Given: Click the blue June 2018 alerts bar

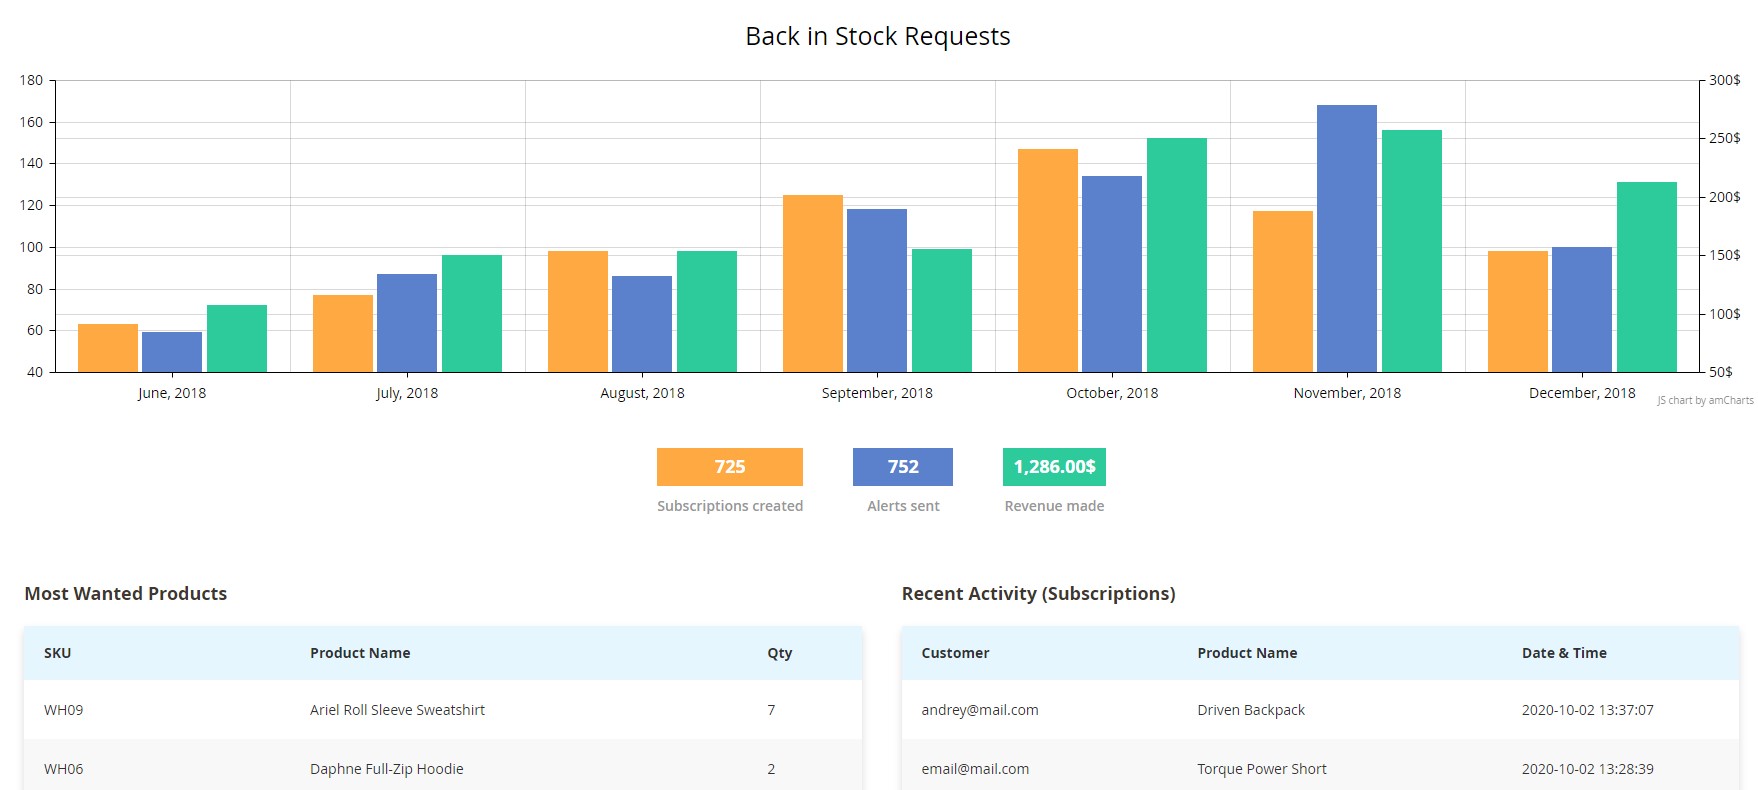Looking at the screenshot, I should [x=172, y=352].
